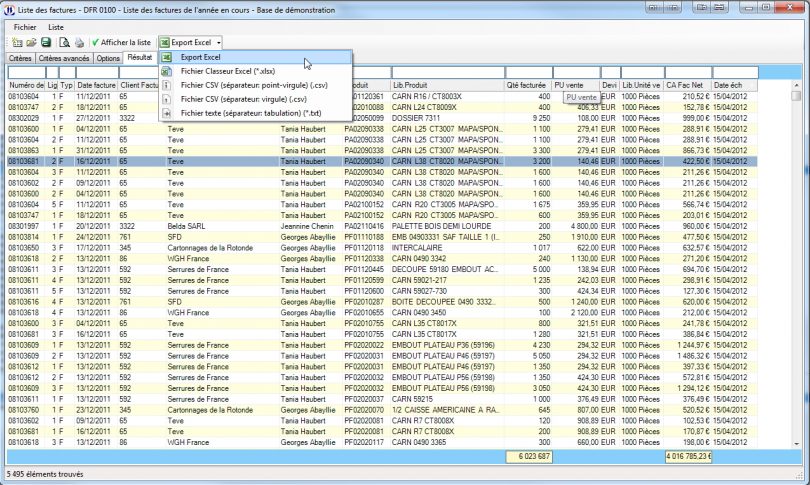Sort by Date éch column header
Image resolution: width=810 pixels, height=485 pixels.
tap(735, 85)
